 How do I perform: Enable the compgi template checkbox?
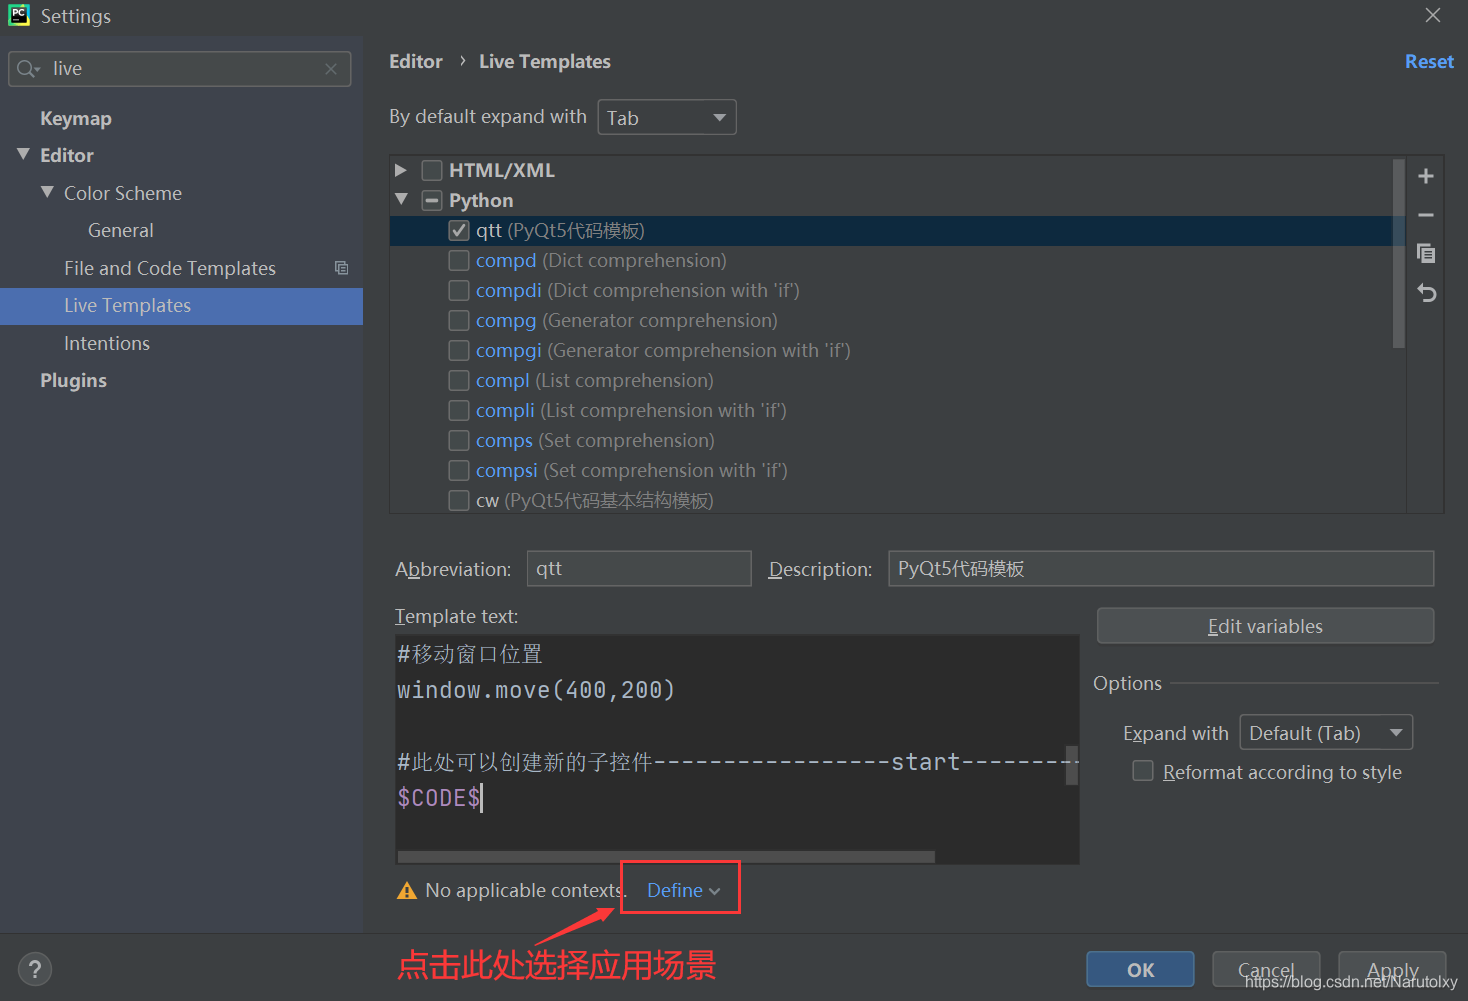click(459, 350)
